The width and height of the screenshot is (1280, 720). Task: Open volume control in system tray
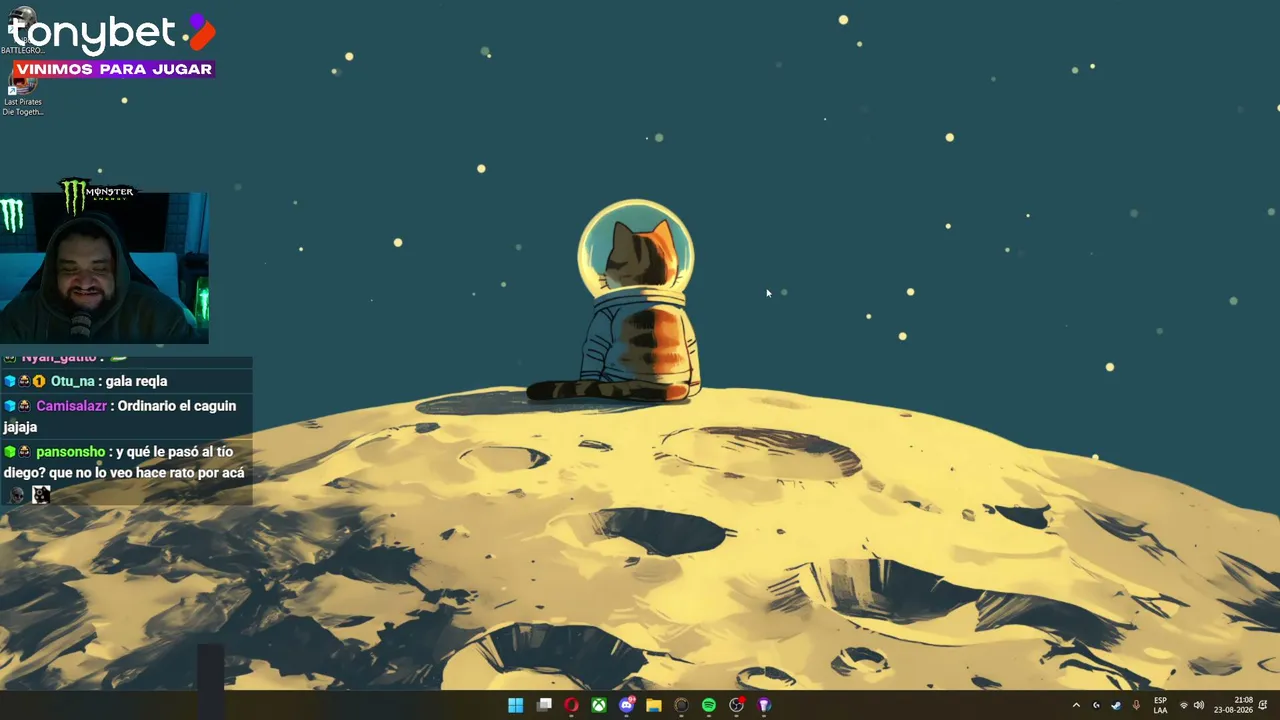(x=1199, y=705)
